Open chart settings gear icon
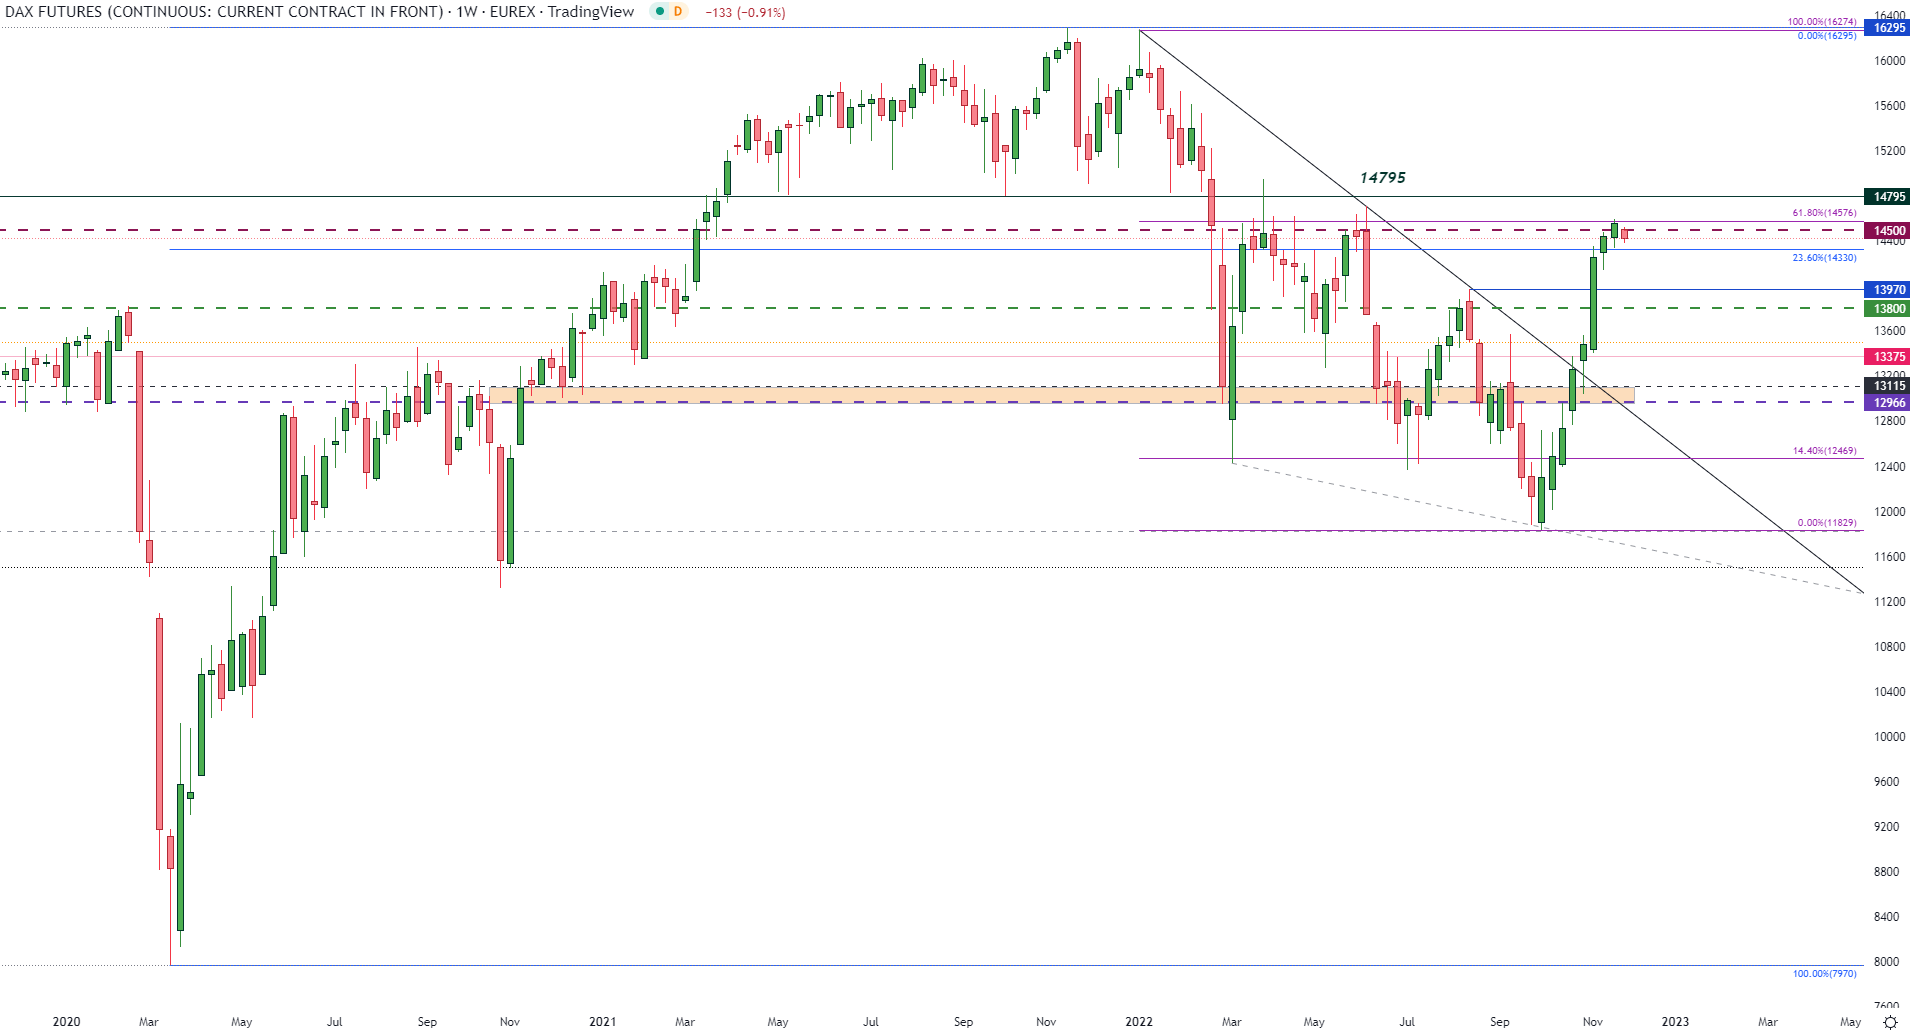This screenshot has height=1031, width=1910. pyautogui.click(x=1890, y=1022)
